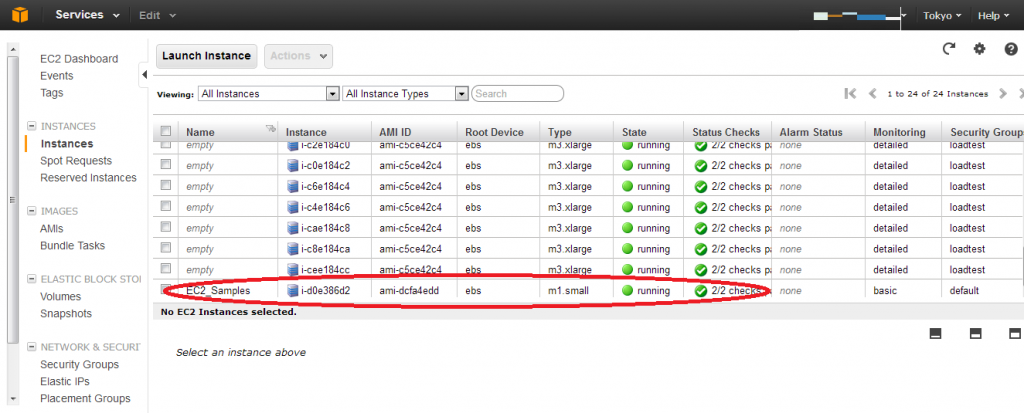Viewport: 1024px width, 413px height.
Task: Click green running icon for i-cee184cc
Action: 628,270
